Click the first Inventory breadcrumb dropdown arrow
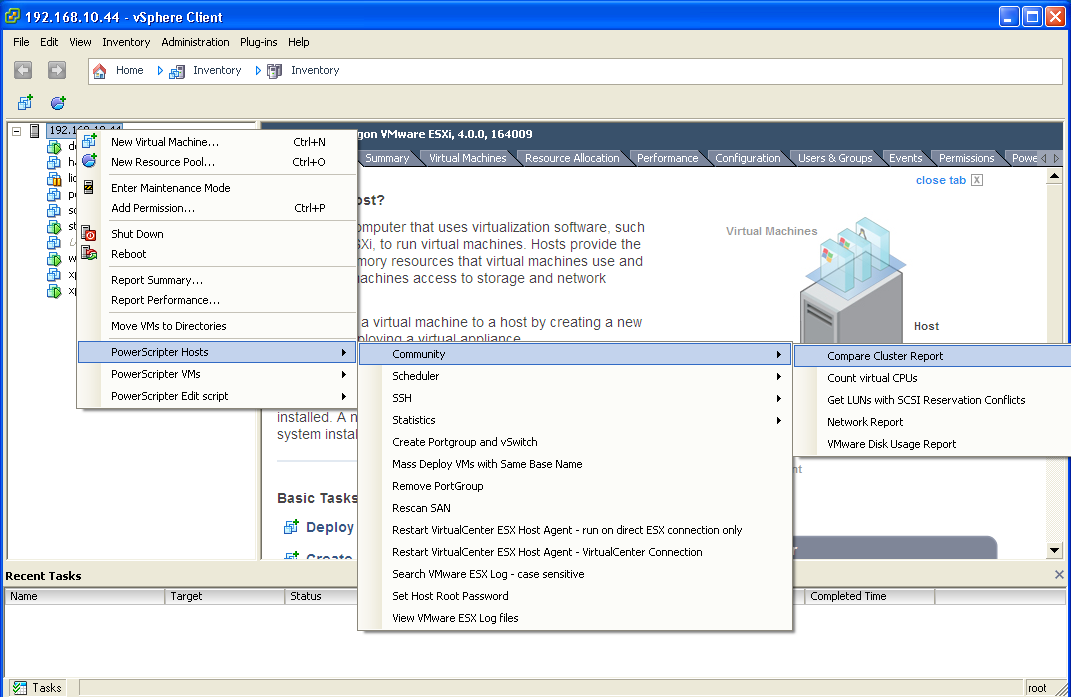 [x=160, y=70]
